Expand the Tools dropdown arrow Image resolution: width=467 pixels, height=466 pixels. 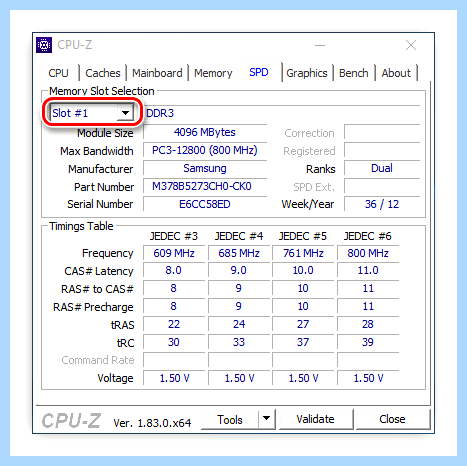266,418
